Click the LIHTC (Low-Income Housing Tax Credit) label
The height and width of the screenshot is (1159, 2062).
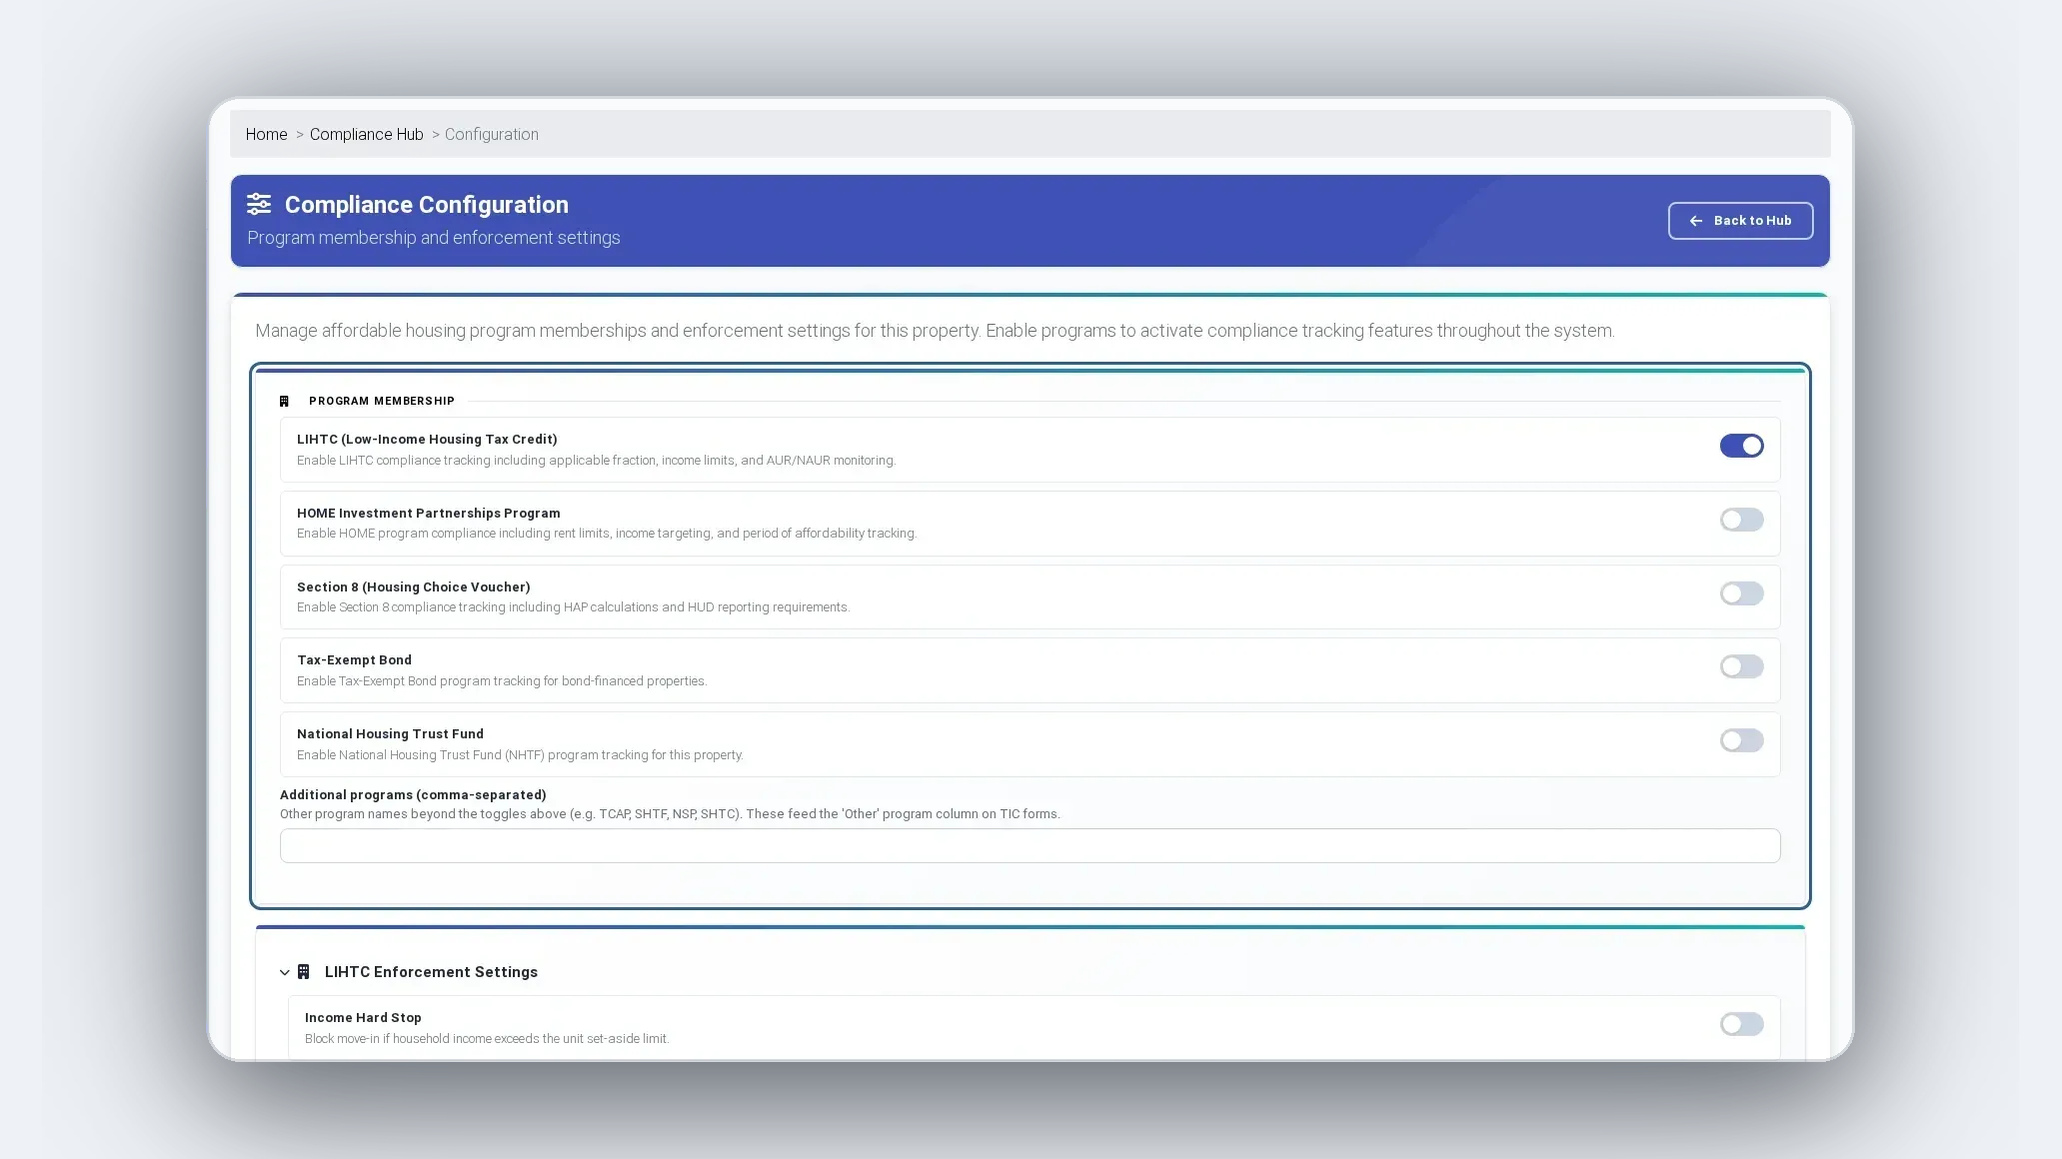click(x=427, y=439)
